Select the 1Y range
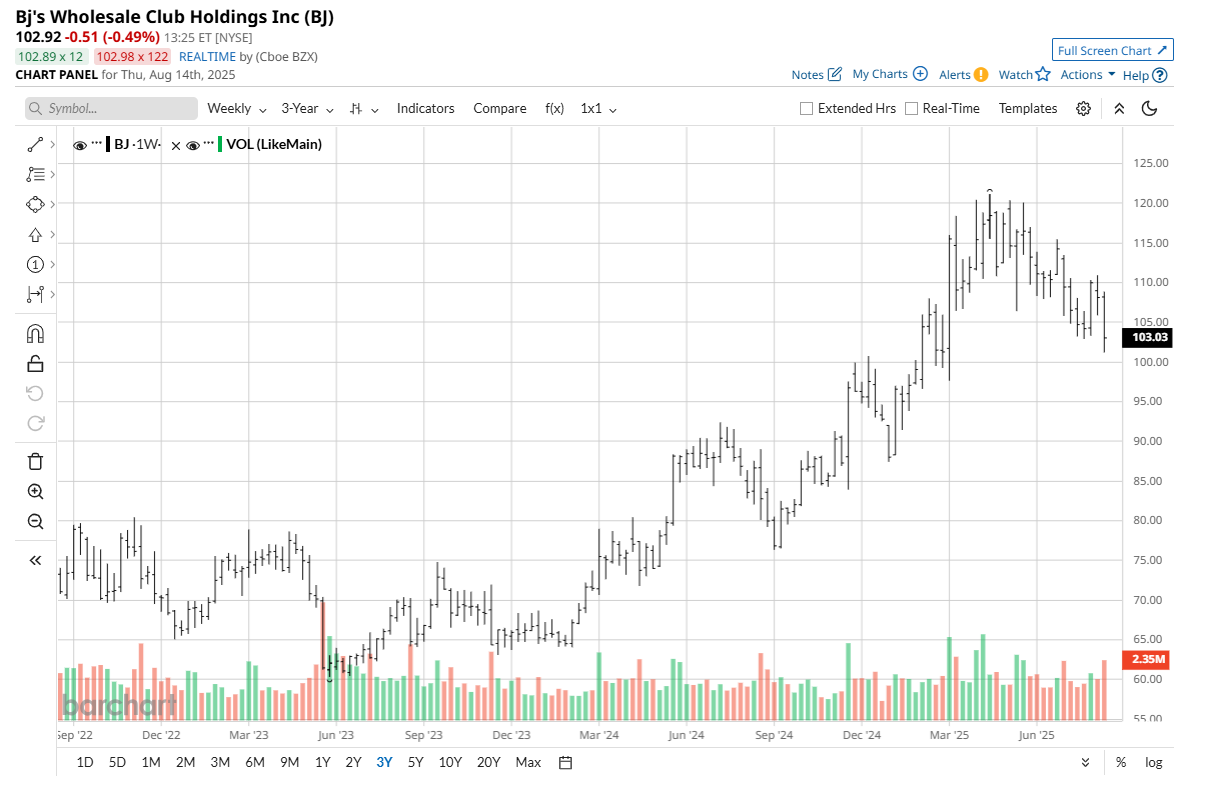1222x792 pixels. pyautogui.click(x=323, y=762)
